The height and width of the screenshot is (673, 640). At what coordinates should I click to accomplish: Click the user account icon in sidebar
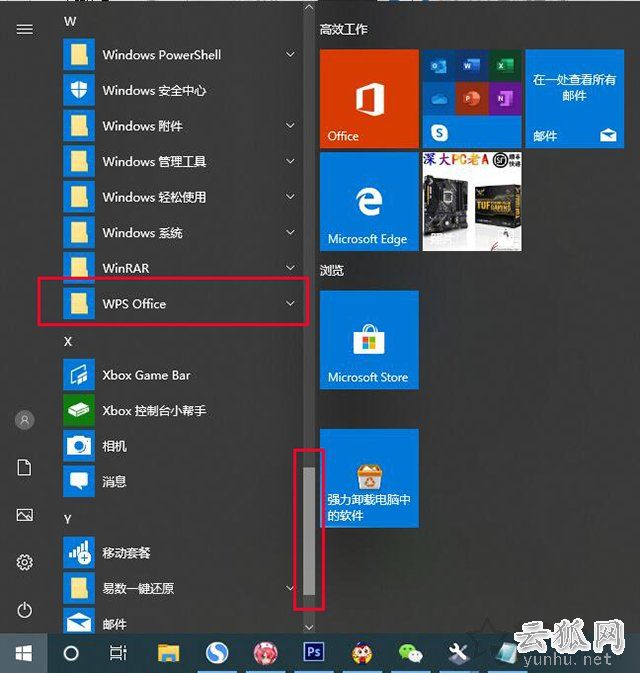[x=24, y=420]
